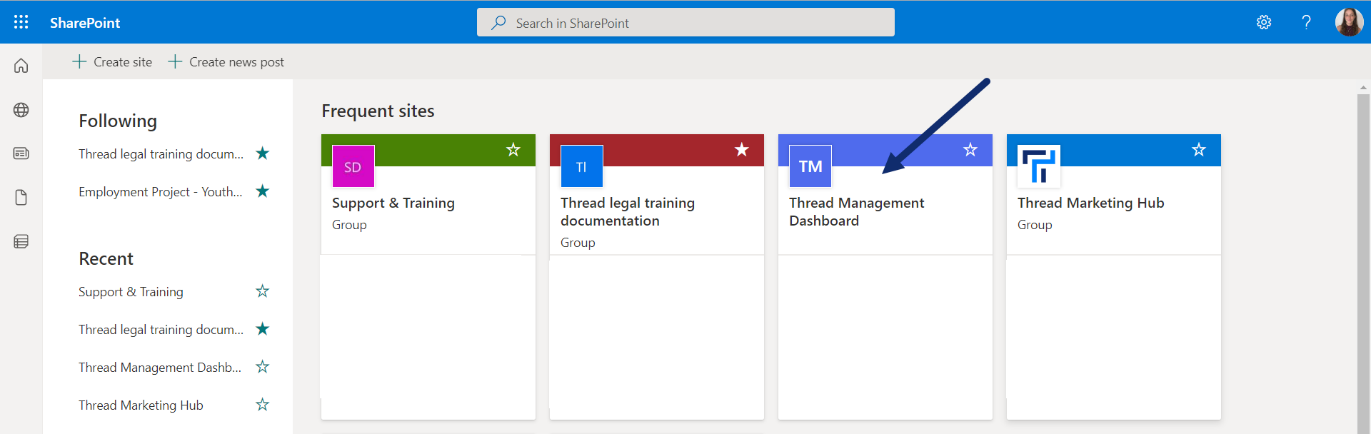The width and height of the screenshot is (1371, 434).
Task: Open Thread legal training link under Following
Action: [161, 154]
